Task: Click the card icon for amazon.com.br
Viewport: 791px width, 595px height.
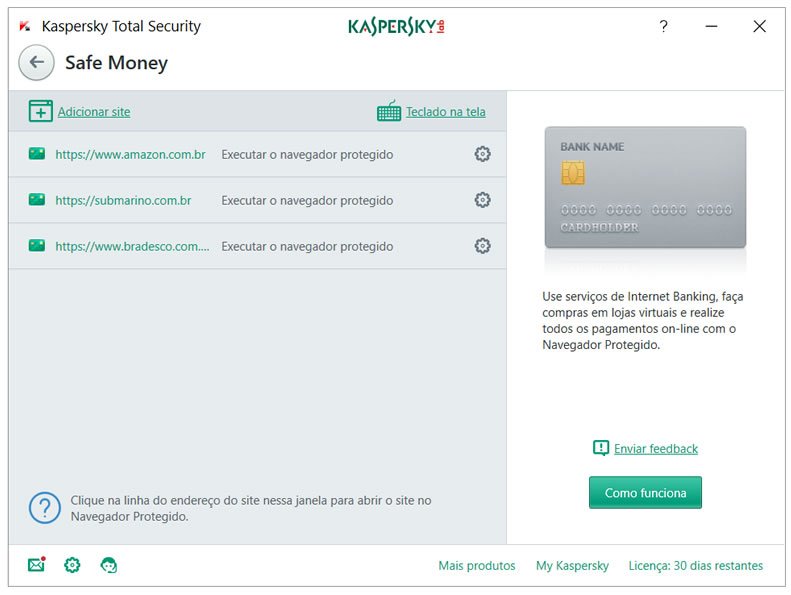Action: tap(37, 153)
